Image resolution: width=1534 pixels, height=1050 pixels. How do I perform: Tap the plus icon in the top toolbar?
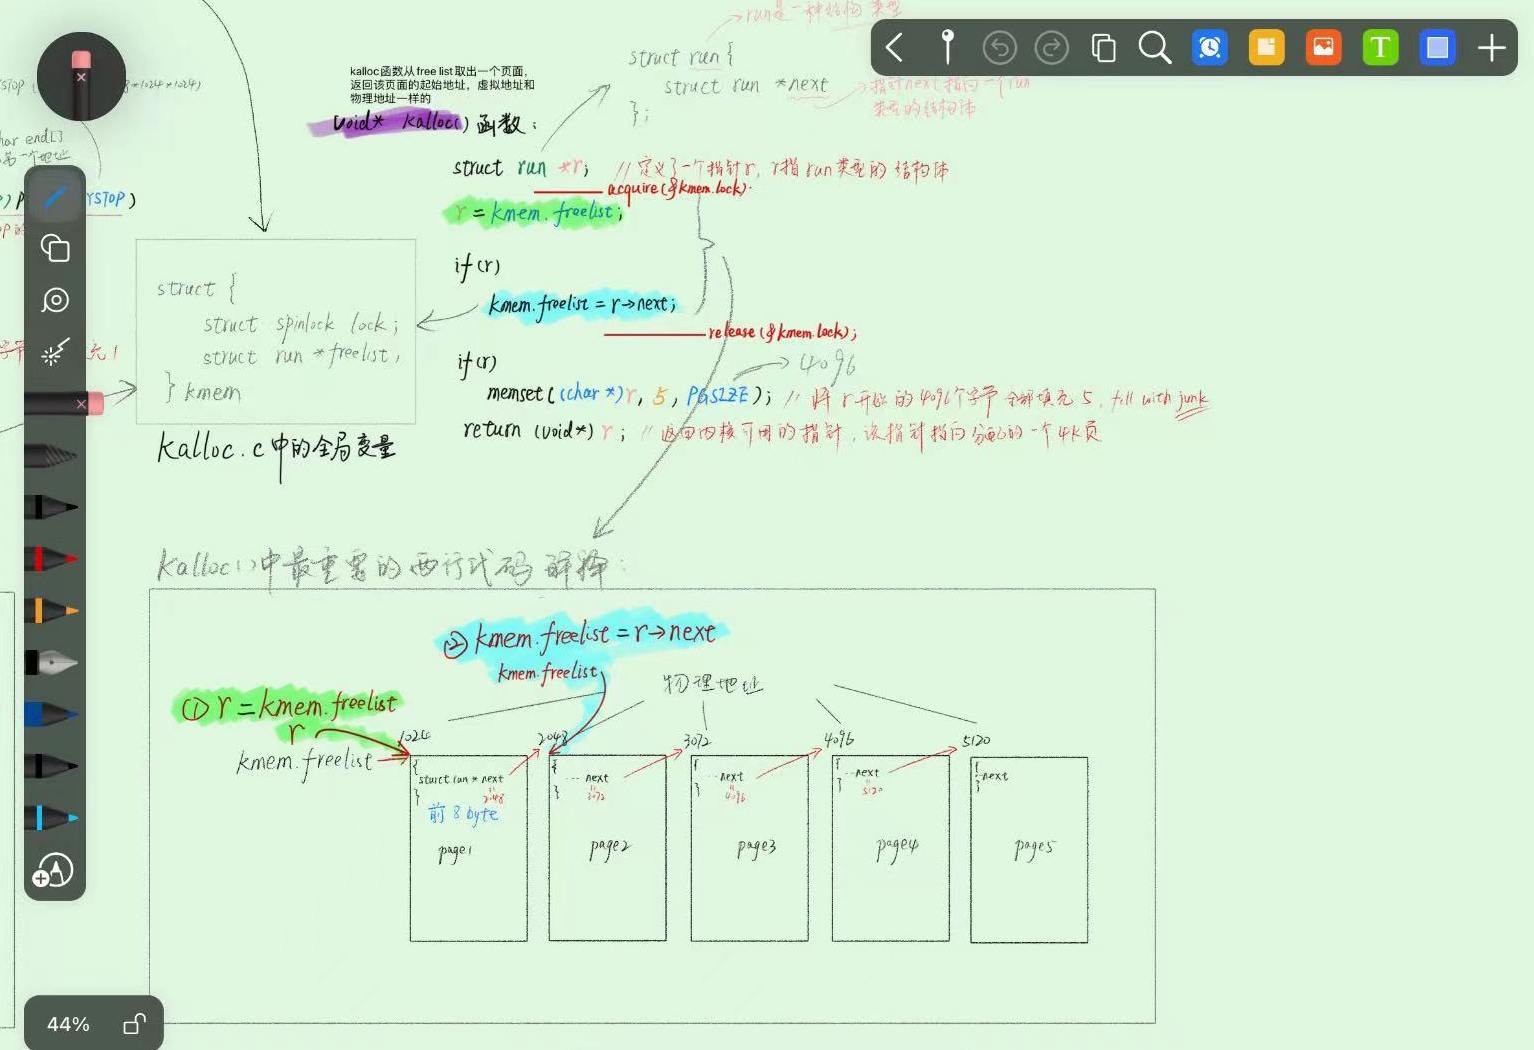pos(1491,47)
